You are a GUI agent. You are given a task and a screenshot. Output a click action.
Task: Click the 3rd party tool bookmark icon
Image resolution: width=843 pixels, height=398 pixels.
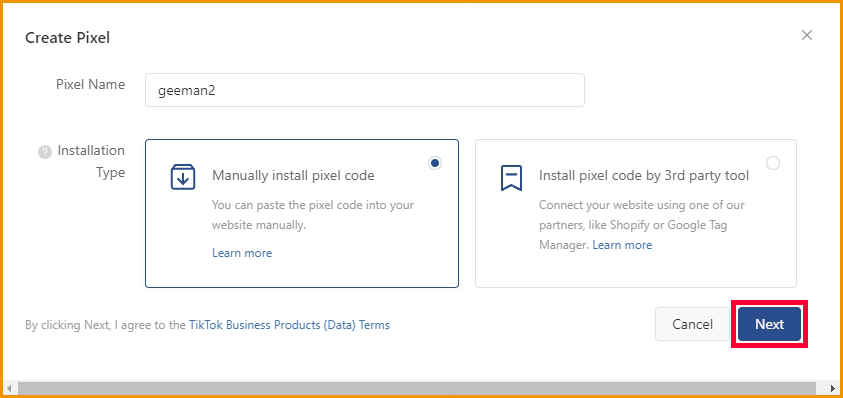[511, 178]
